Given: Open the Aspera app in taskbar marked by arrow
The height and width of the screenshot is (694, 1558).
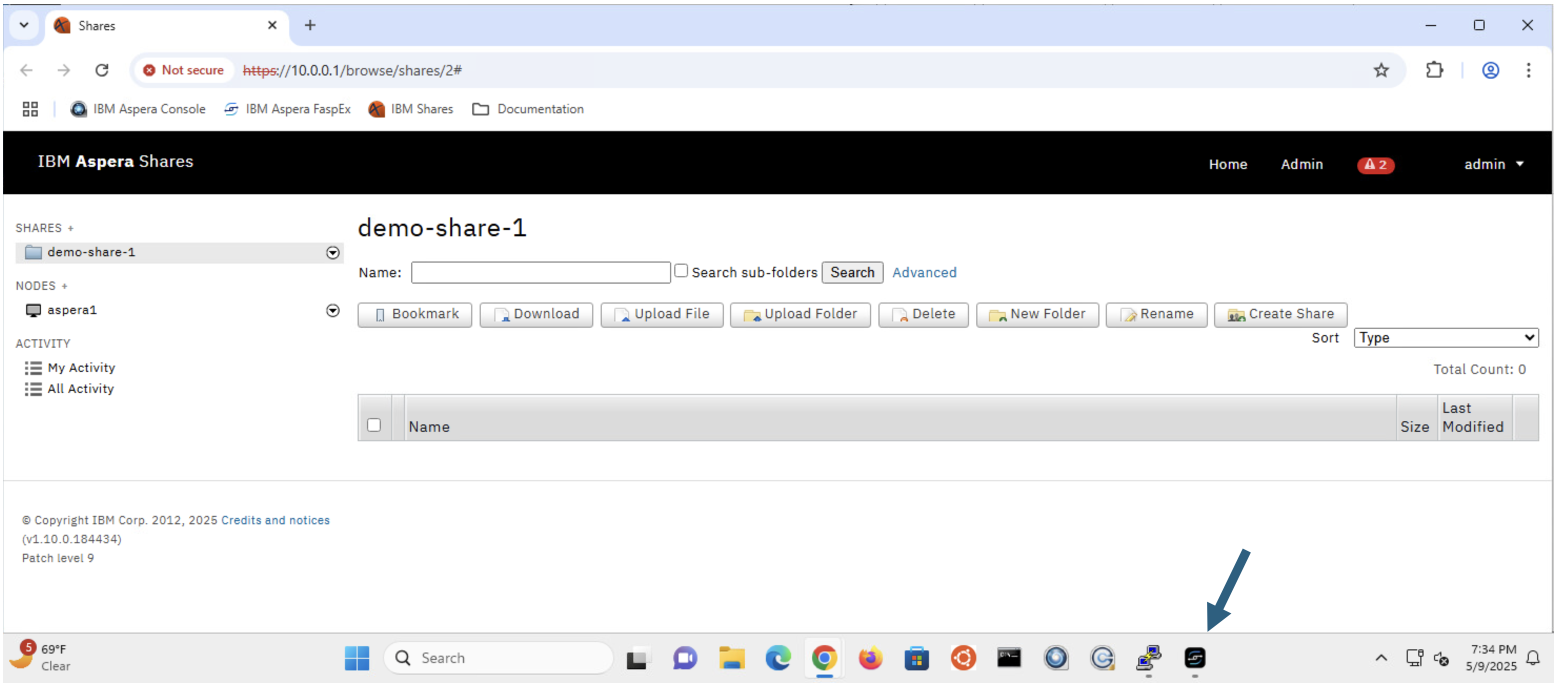Looking at the screenshot, I should coord(1195,658).
